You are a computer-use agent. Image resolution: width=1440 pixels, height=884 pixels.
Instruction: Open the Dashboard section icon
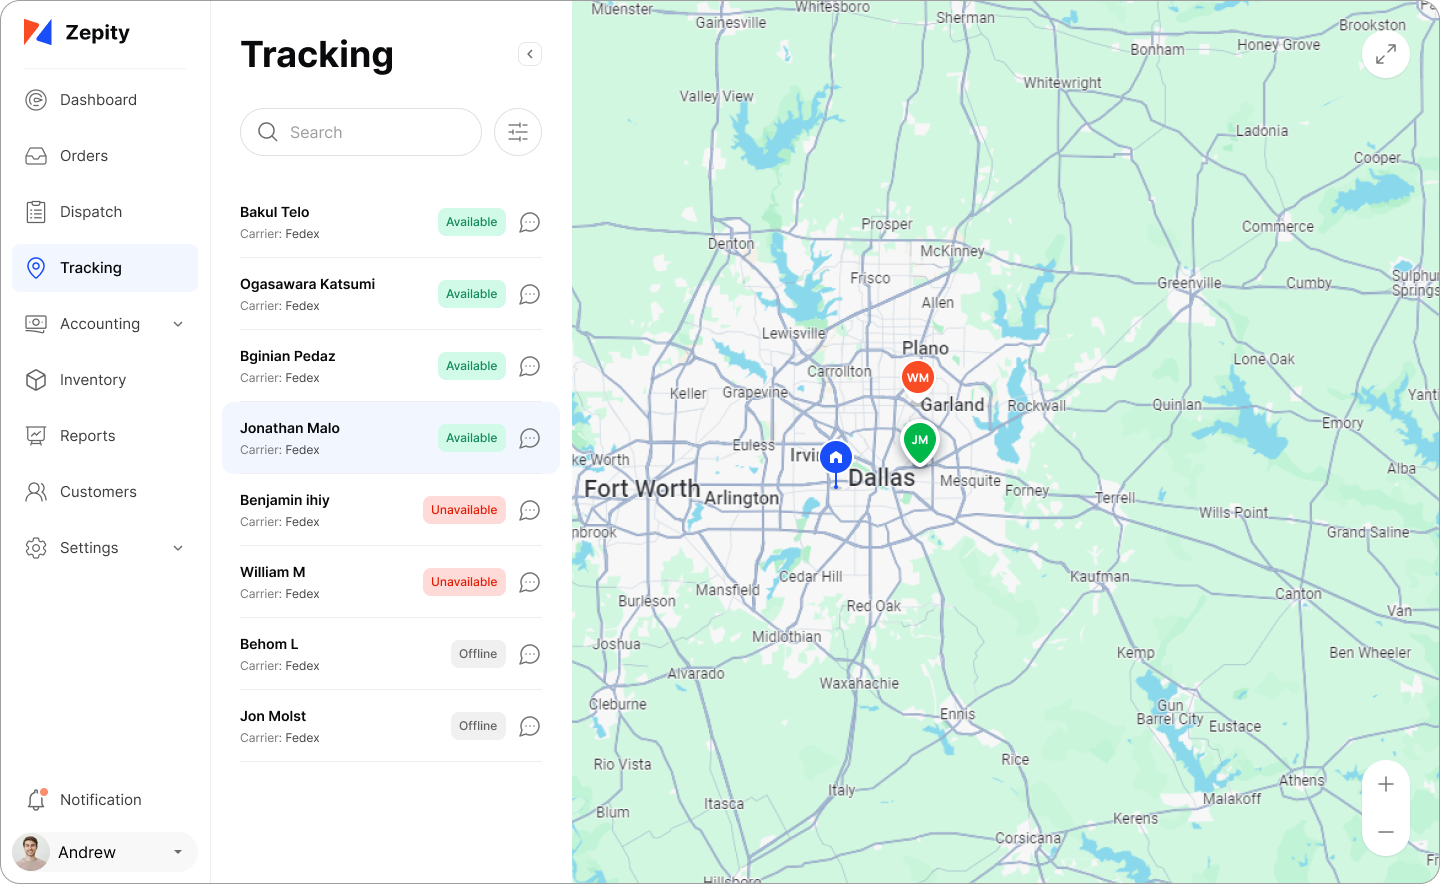point(36,99)
